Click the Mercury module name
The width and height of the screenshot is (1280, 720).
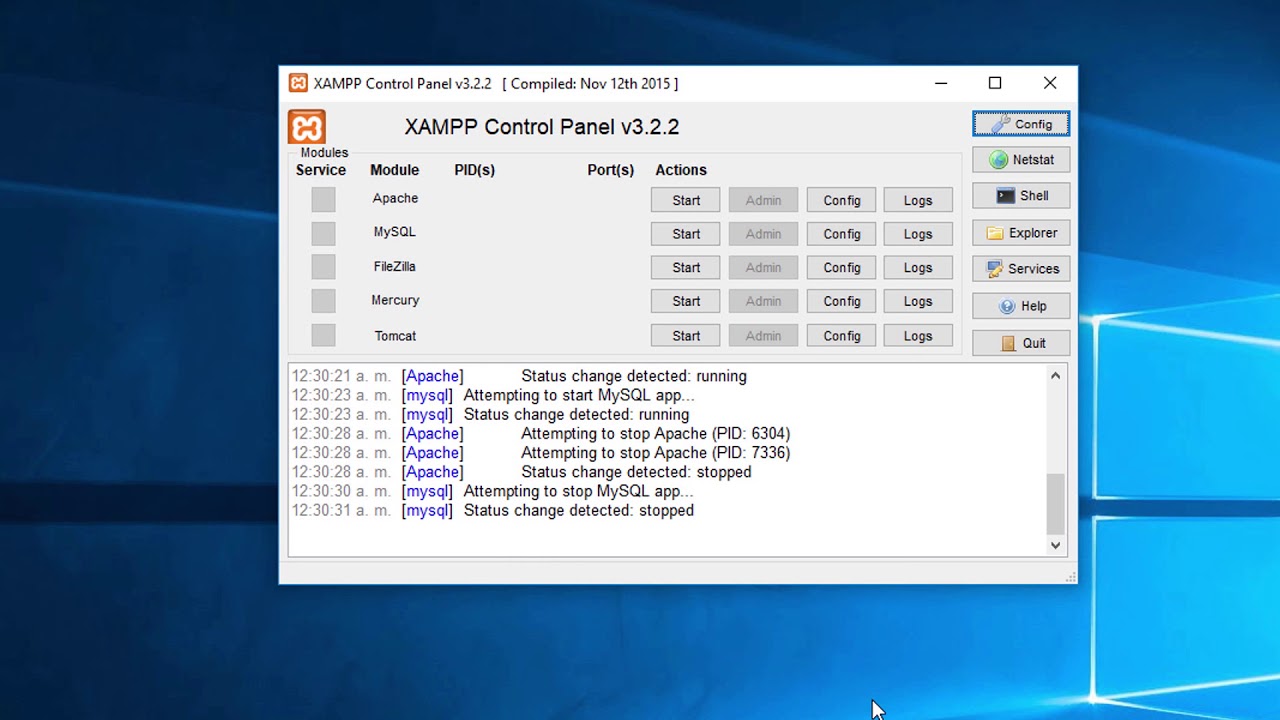pyautogui.click(x=395, y=300)
